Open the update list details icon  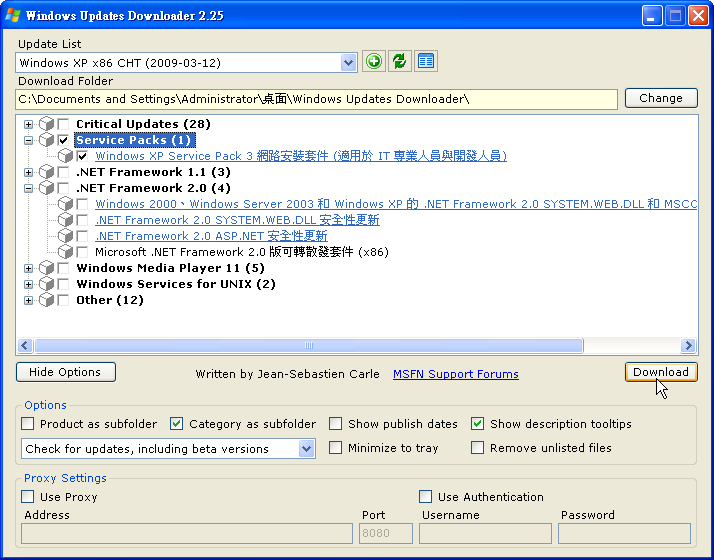click(426, 61)
